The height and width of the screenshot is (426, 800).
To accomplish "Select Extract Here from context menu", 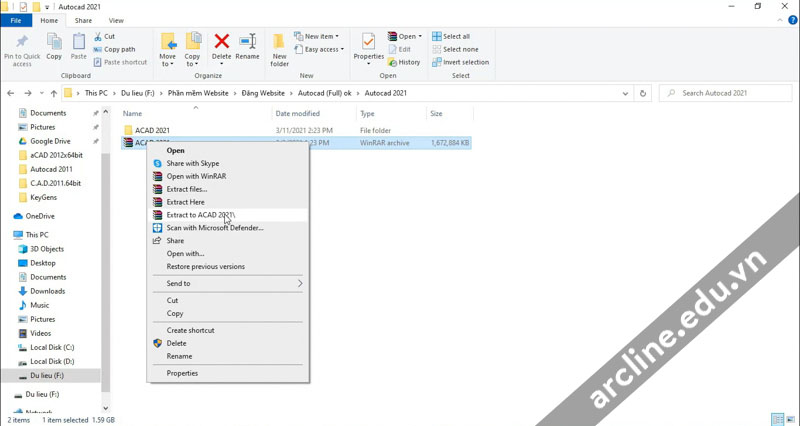I will point(185,202).
